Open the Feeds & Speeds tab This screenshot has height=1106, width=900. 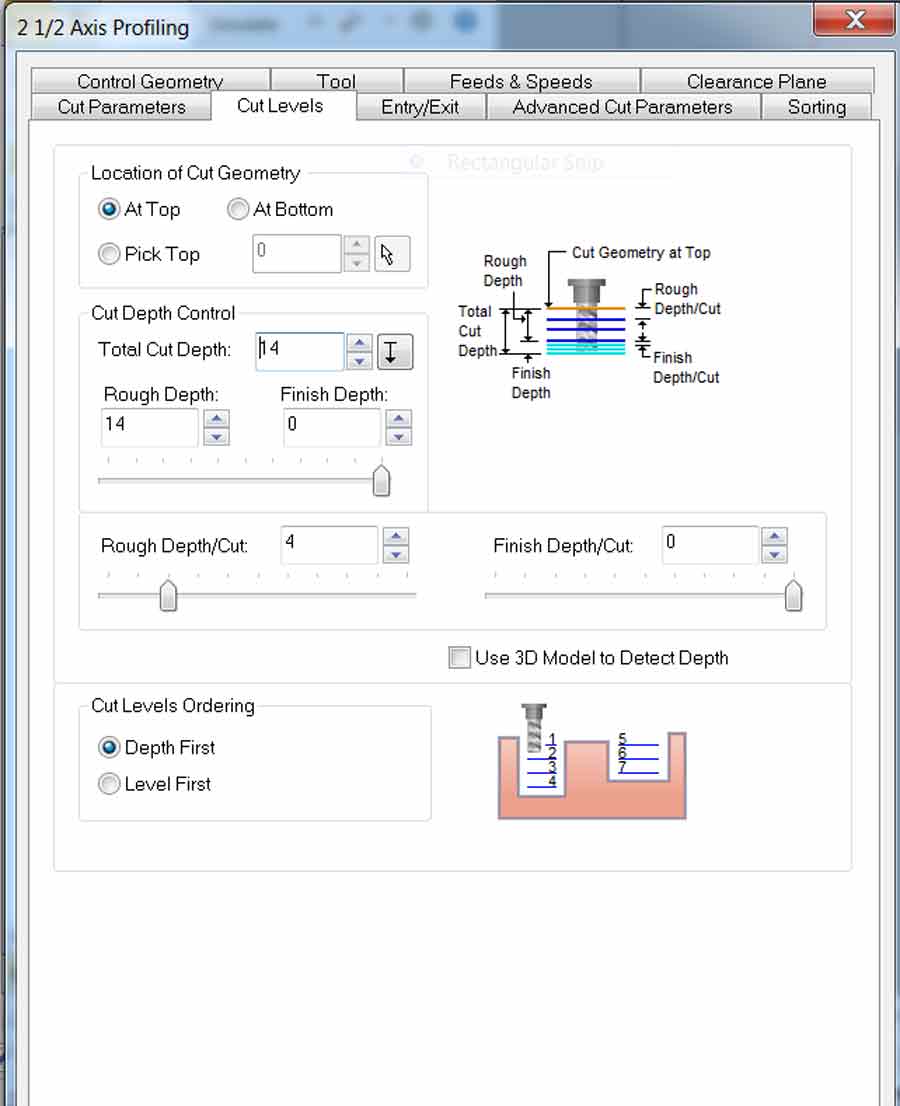coord(520,82)
